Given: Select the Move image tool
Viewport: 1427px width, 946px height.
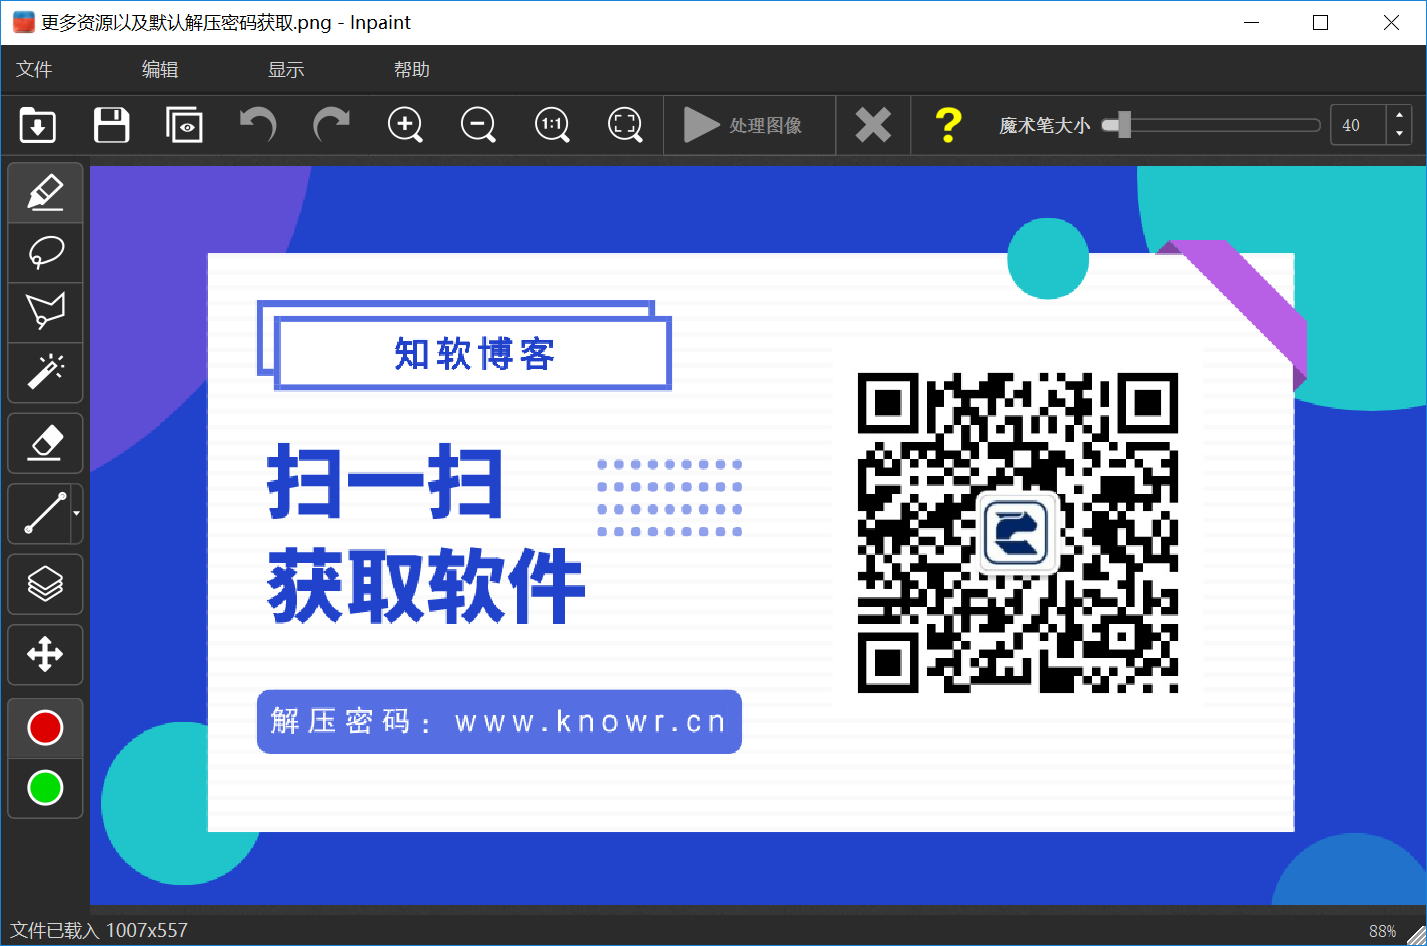Looking at the screenshot, I should click(45, 655).
